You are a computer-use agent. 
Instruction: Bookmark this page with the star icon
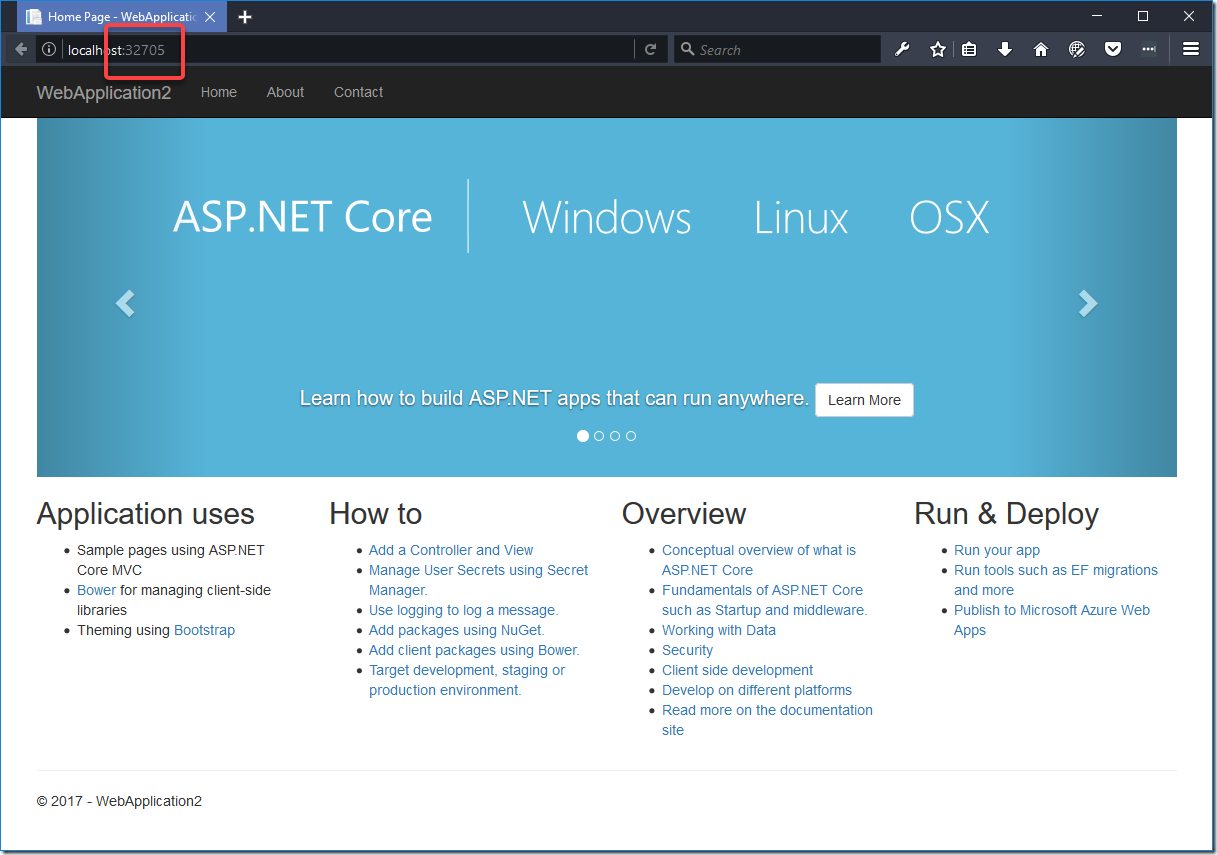(937, 49)
